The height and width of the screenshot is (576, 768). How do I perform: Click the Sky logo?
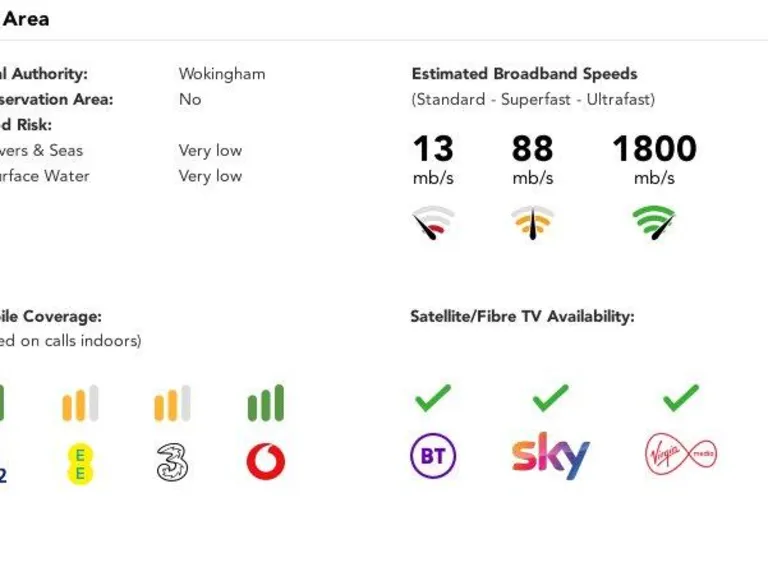pyautogui.click(x=550, y=456)
